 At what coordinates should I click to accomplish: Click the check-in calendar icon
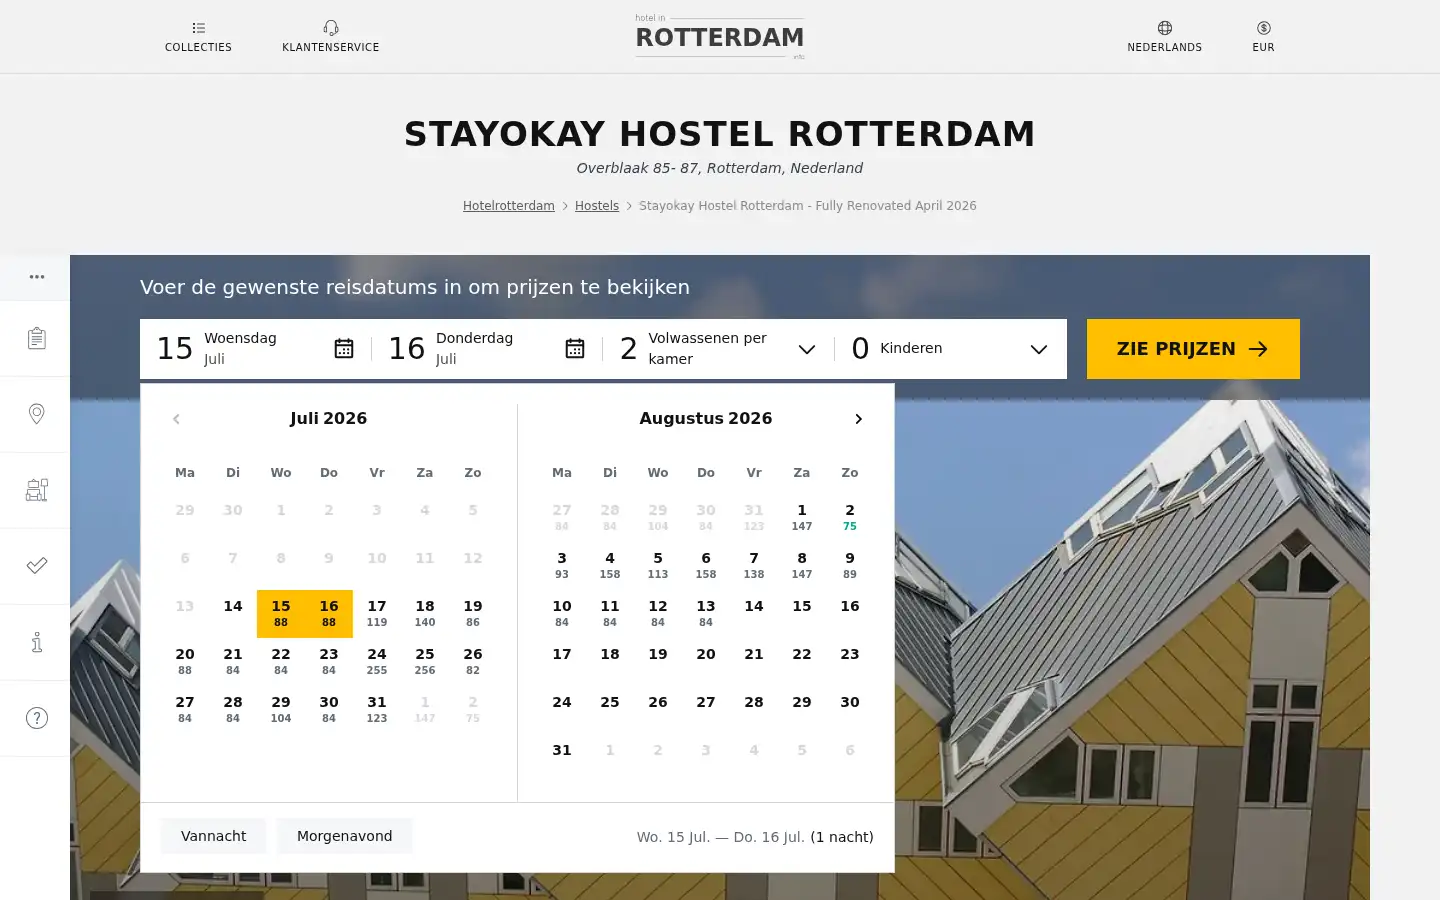344,348
